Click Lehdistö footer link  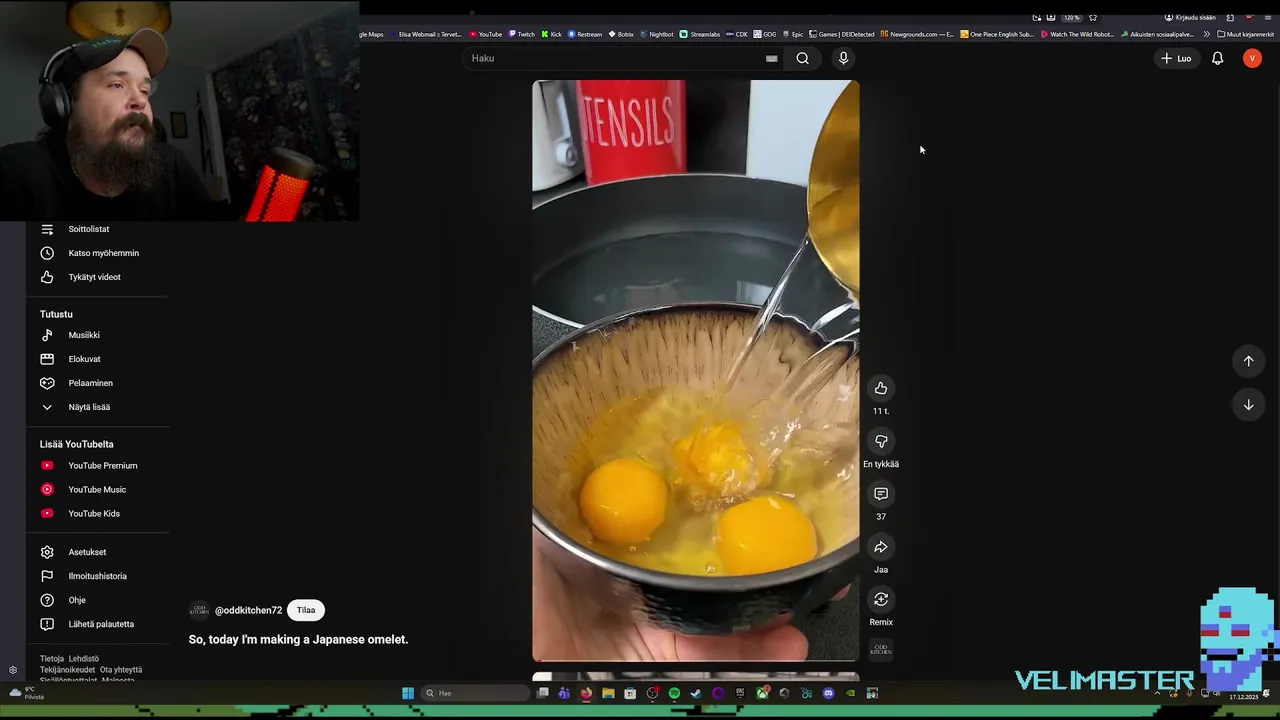(x=84, y=659)
